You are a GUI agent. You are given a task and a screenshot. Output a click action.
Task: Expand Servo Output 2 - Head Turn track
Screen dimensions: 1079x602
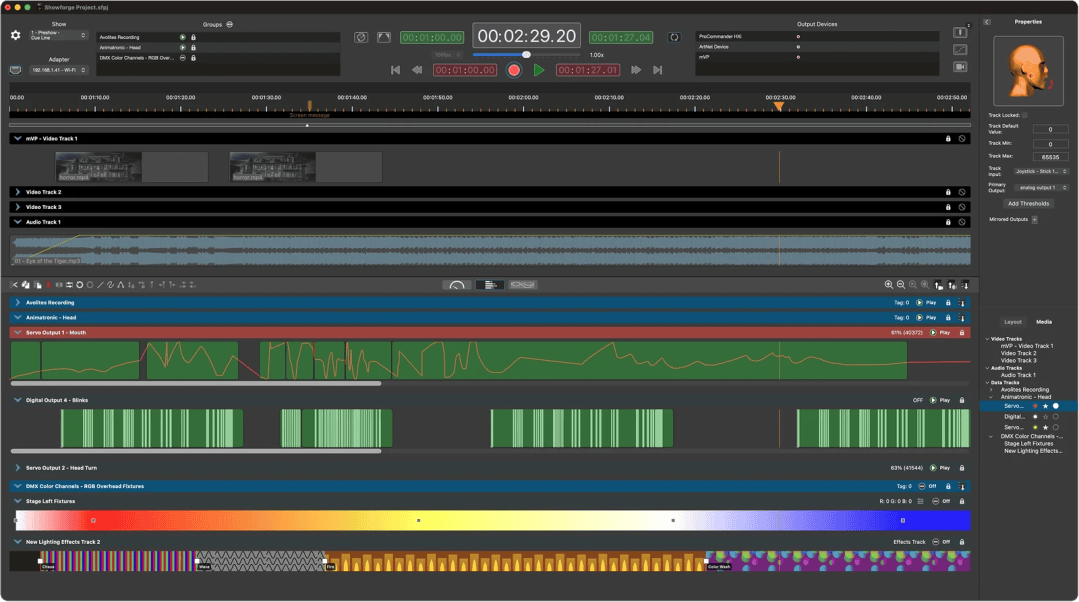17,468
